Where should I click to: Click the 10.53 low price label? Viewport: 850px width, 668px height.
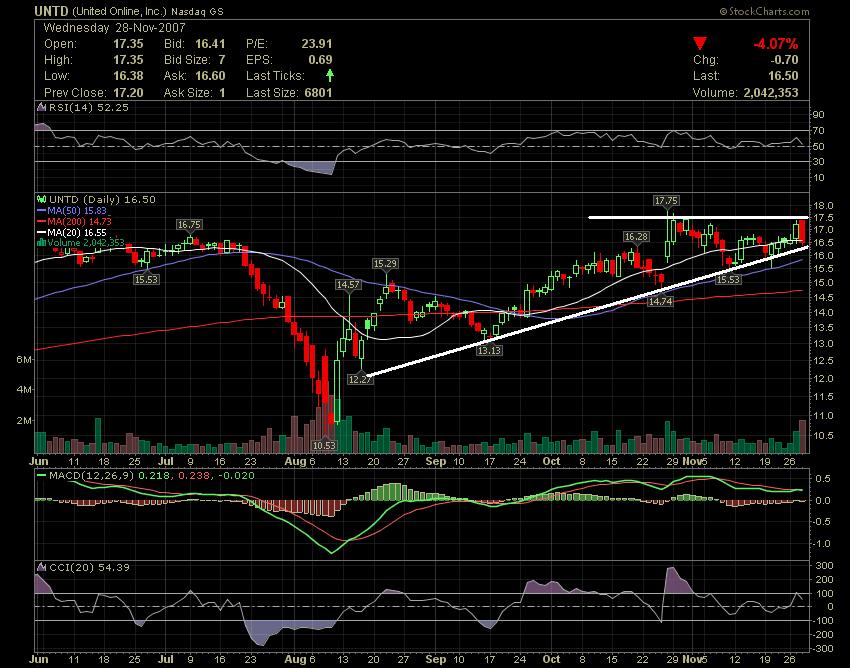point(324,445)
